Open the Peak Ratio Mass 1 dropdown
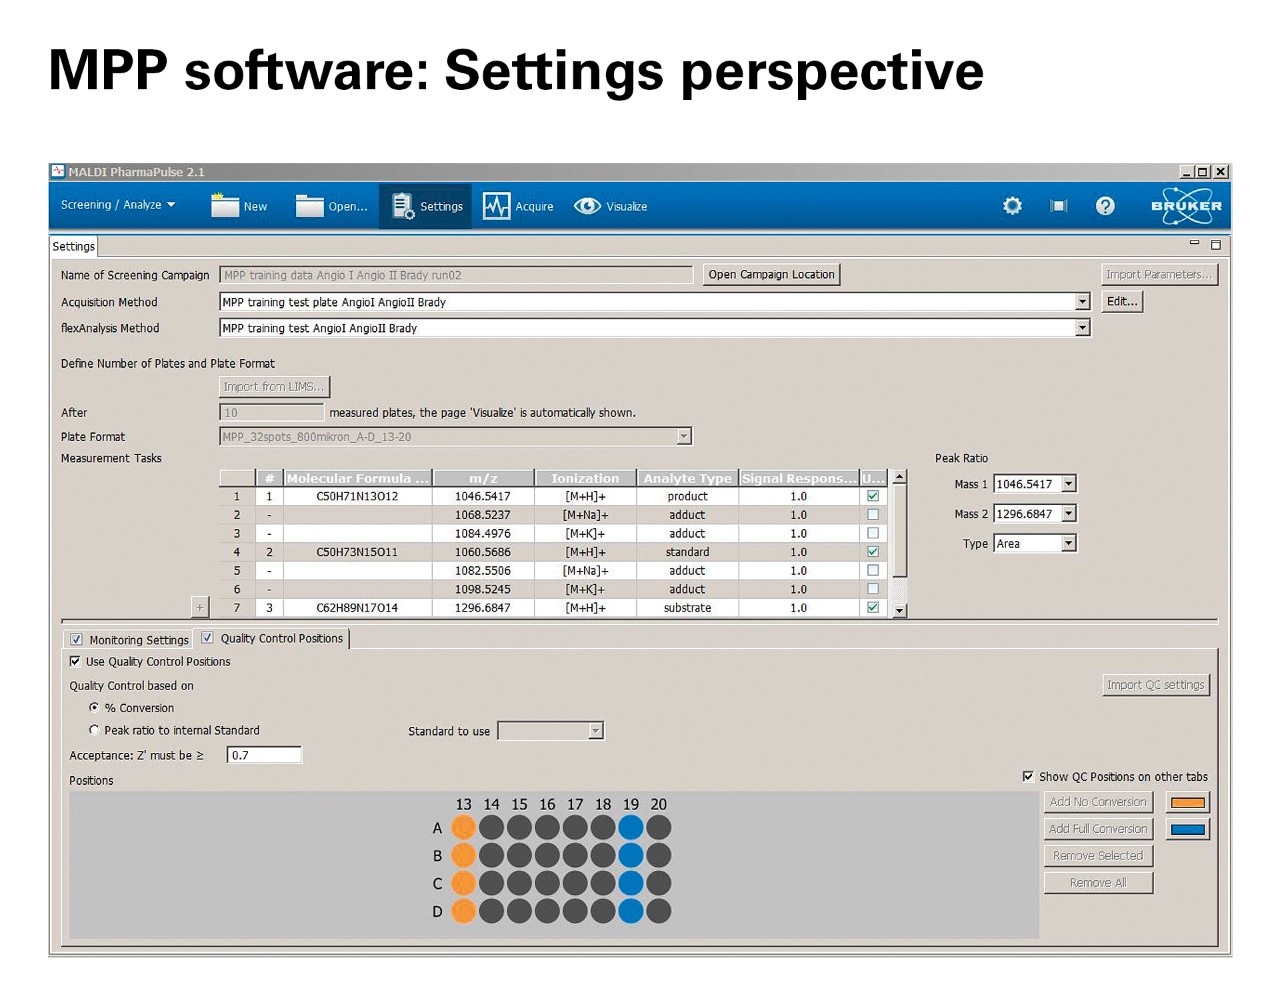1280x998 pixels. [x=1069, y=484]
